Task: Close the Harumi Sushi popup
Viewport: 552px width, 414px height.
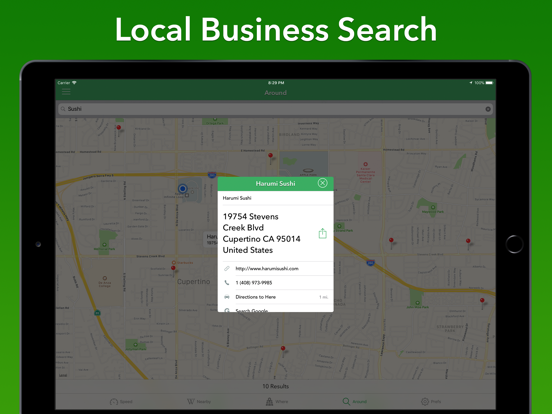Action: pyautogui.click(x=322, y=183)
